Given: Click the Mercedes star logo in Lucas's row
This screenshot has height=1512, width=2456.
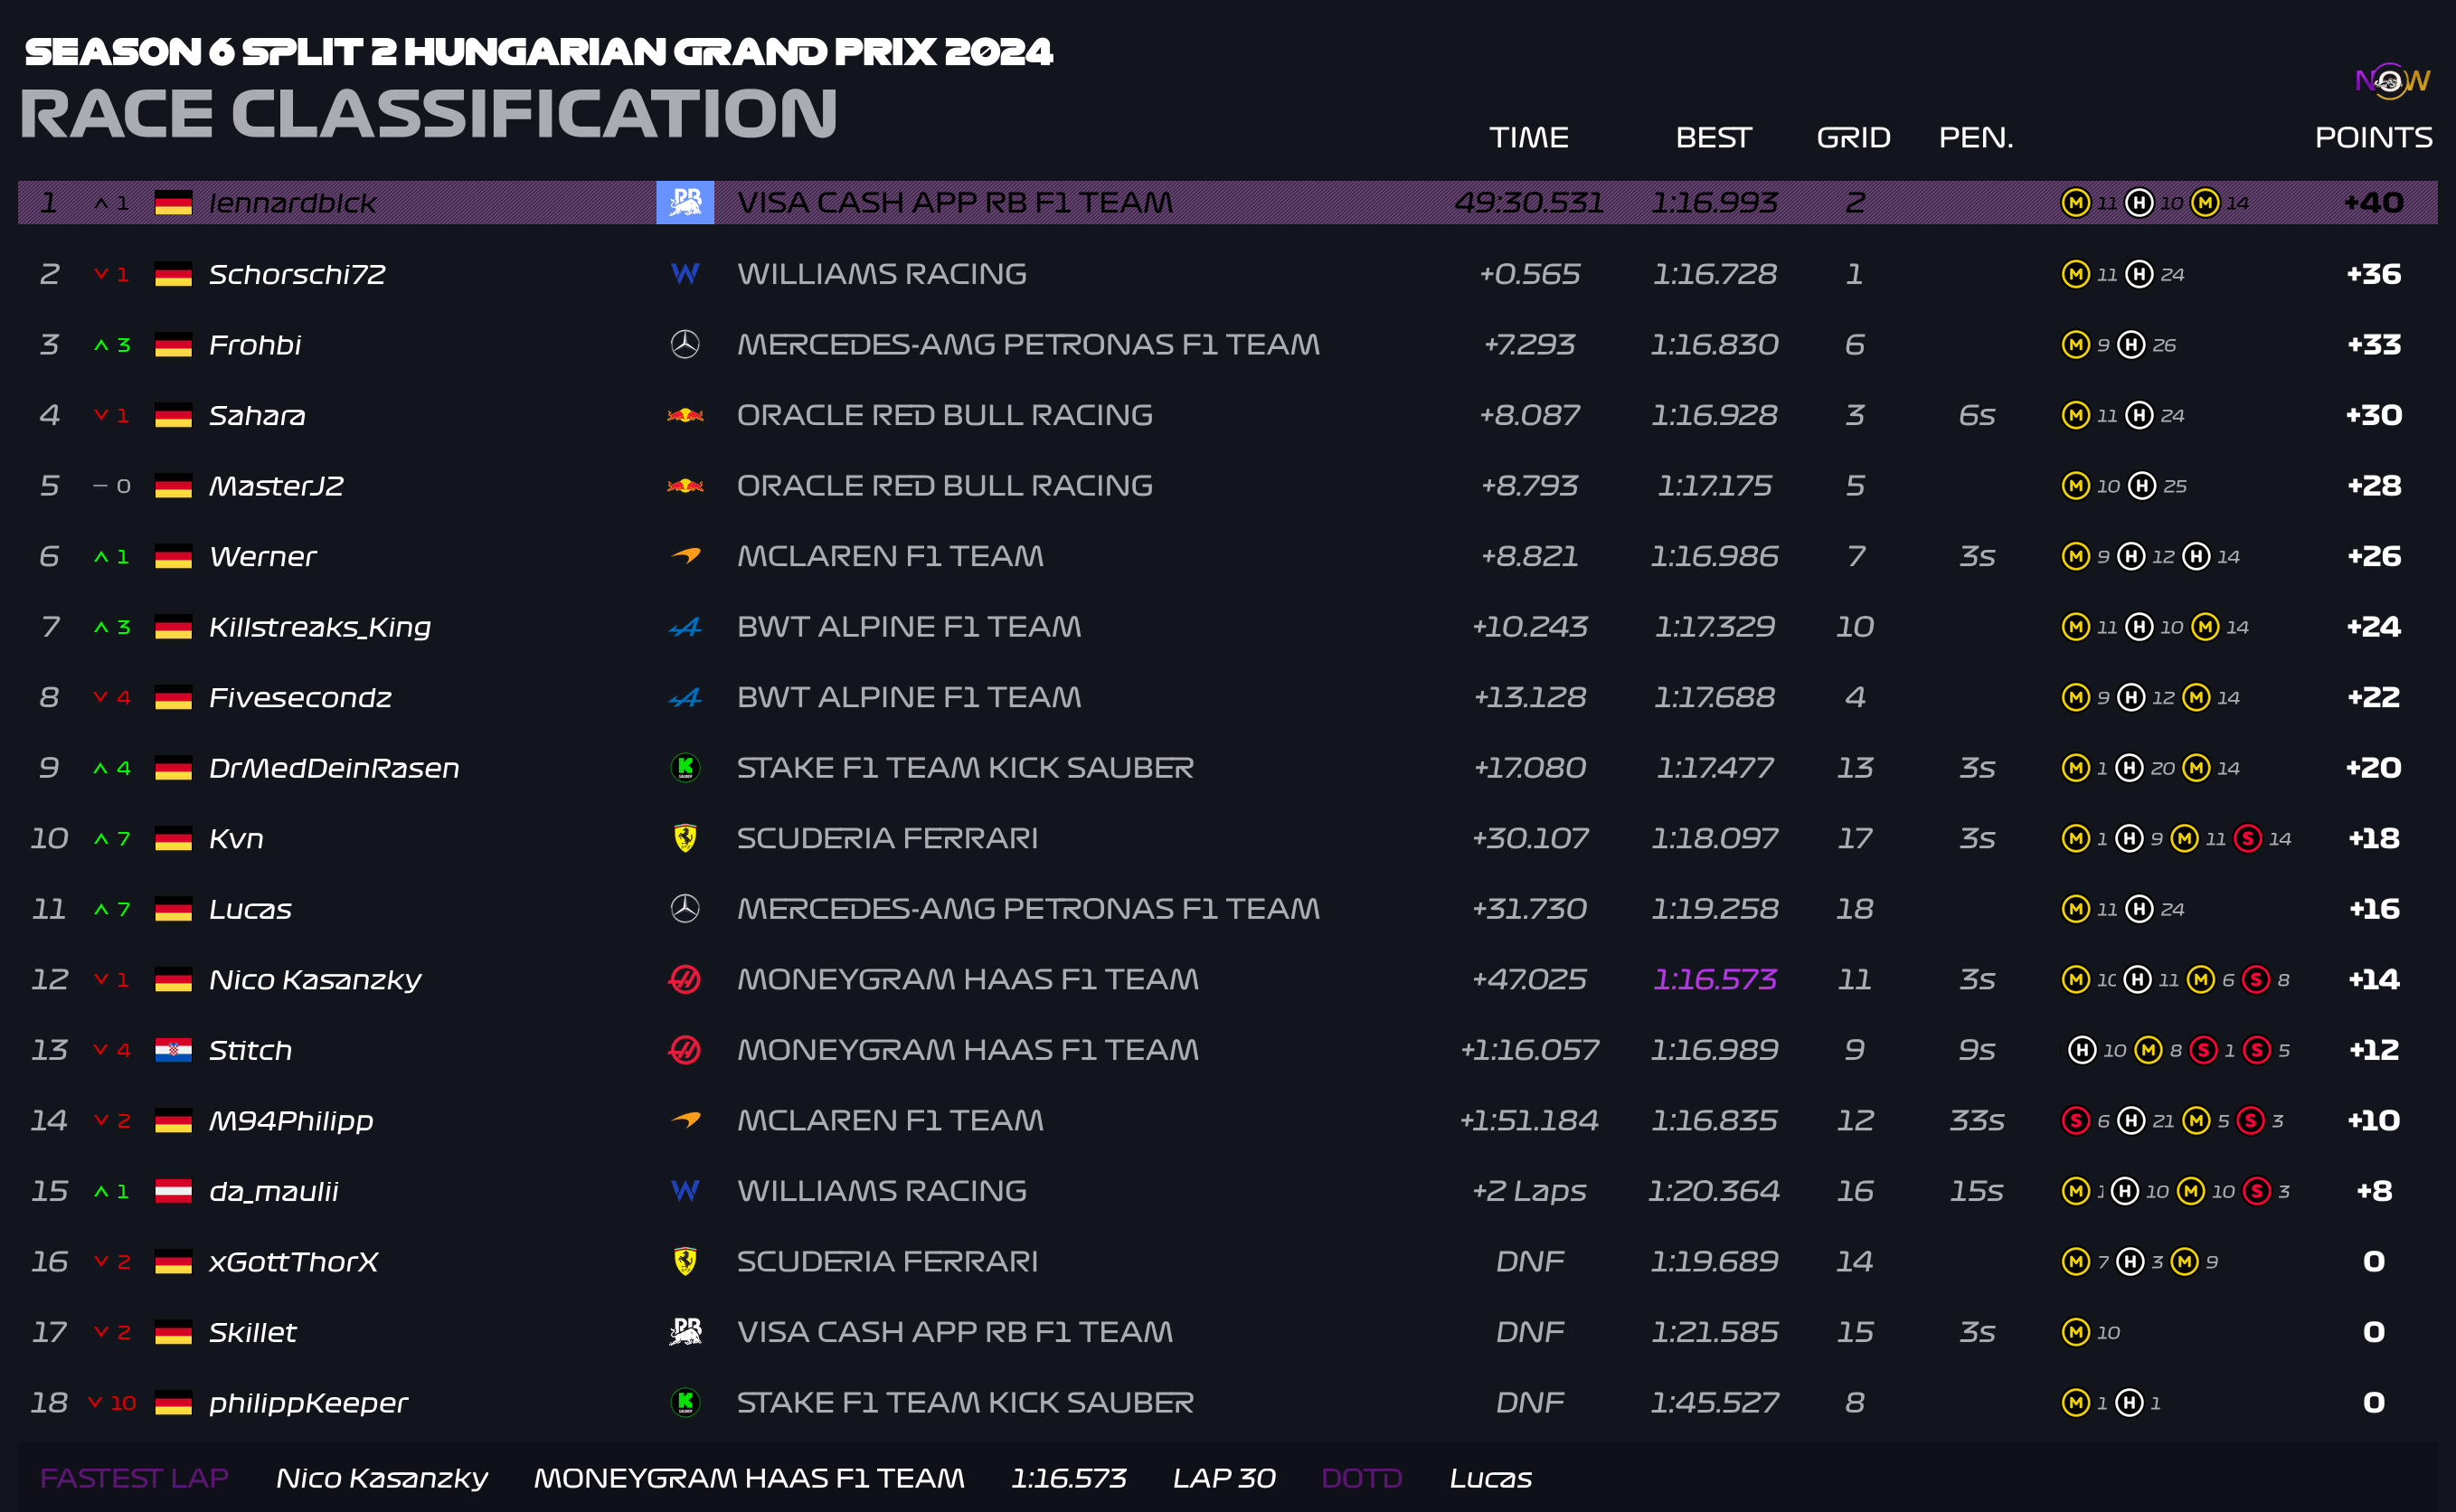Looking at the screenshot, I should (685, 908).
